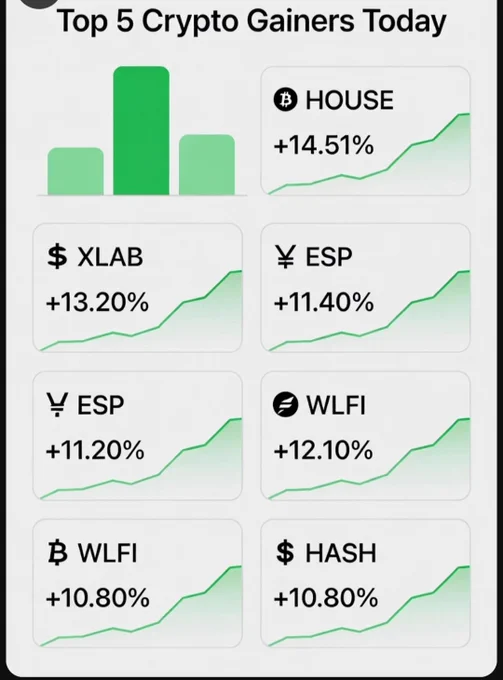Click the dollar icon beside XLAB

tap(57, 256)
